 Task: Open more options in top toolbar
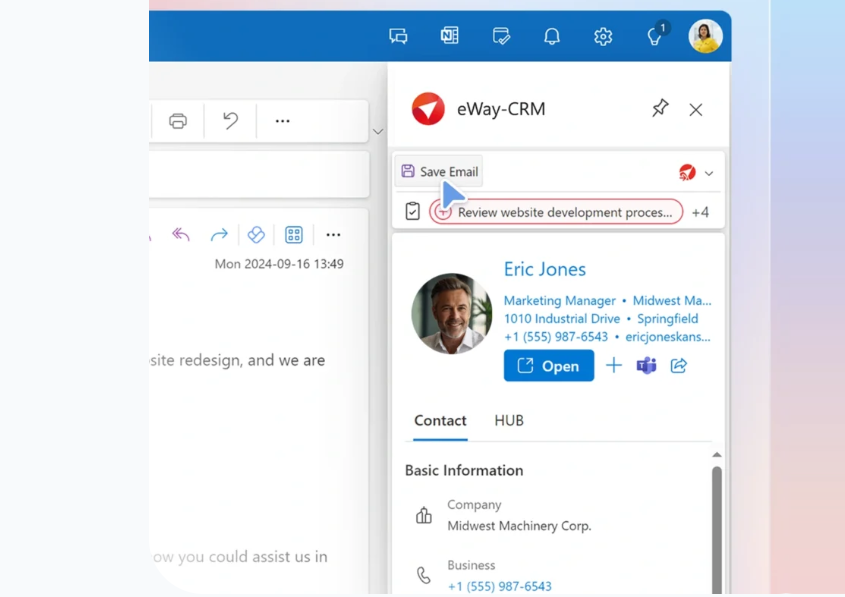[282, 121]
